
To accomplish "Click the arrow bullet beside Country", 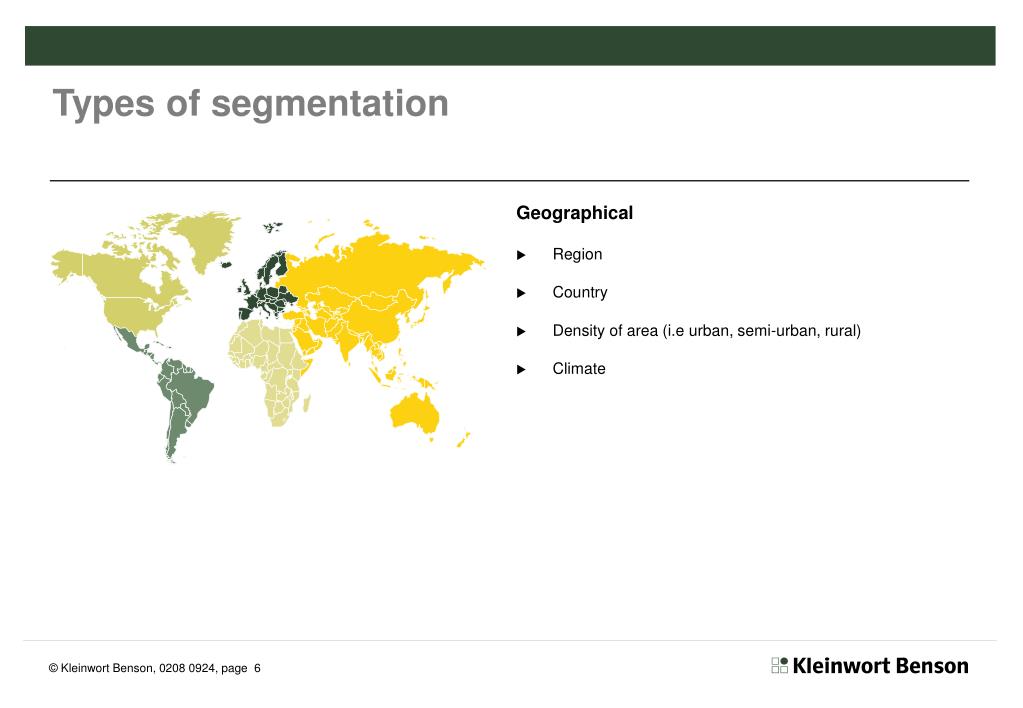I will click(521, 293).
